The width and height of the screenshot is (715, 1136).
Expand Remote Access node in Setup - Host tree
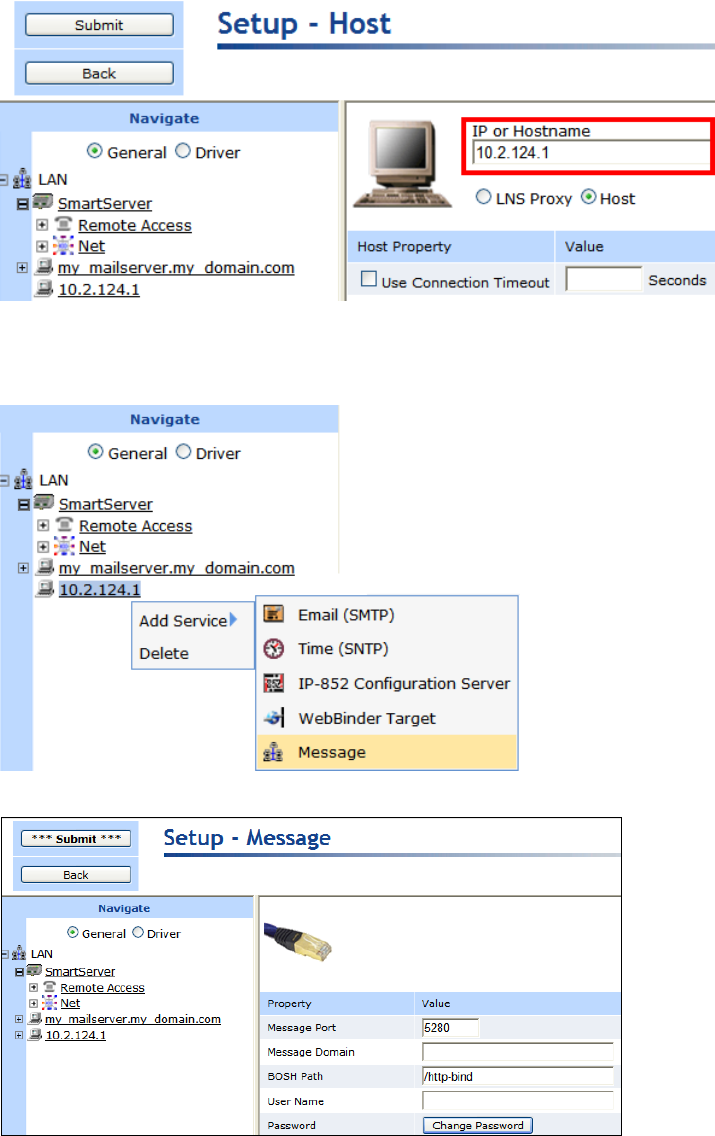pyautogui.click(x=42, y=226)
